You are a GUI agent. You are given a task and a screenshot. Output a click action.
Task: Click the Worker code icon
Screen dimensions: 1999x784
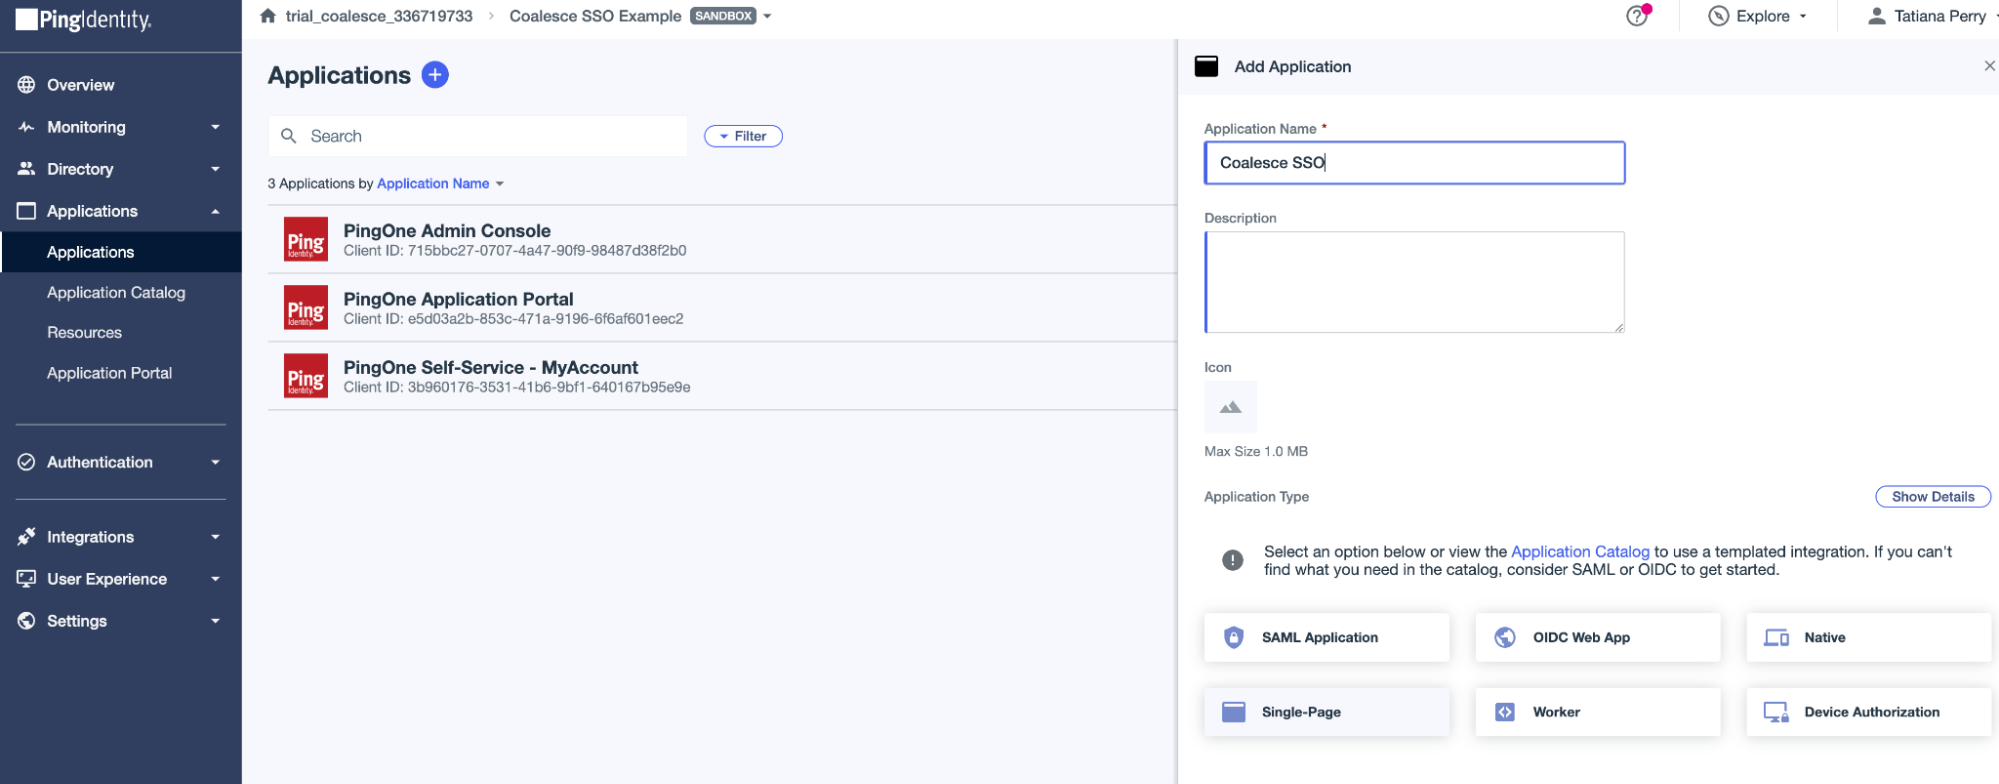1505,712
